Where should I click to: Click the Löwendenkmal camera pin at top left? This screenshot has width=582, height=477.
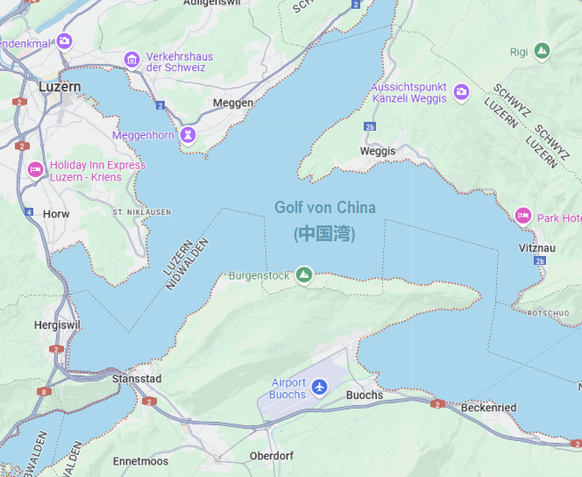click(x=64, y=41)
